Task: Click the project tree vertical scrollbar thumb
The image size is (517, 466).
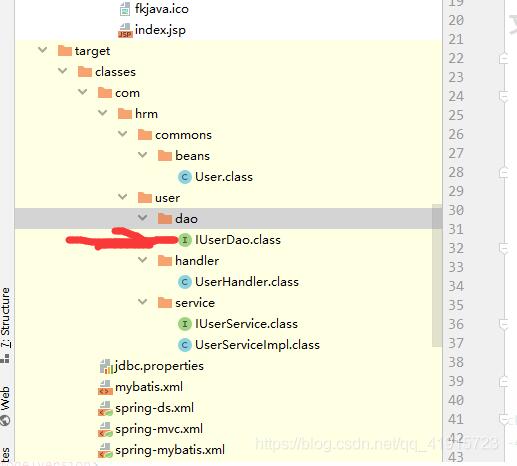Action: point(437,276)
